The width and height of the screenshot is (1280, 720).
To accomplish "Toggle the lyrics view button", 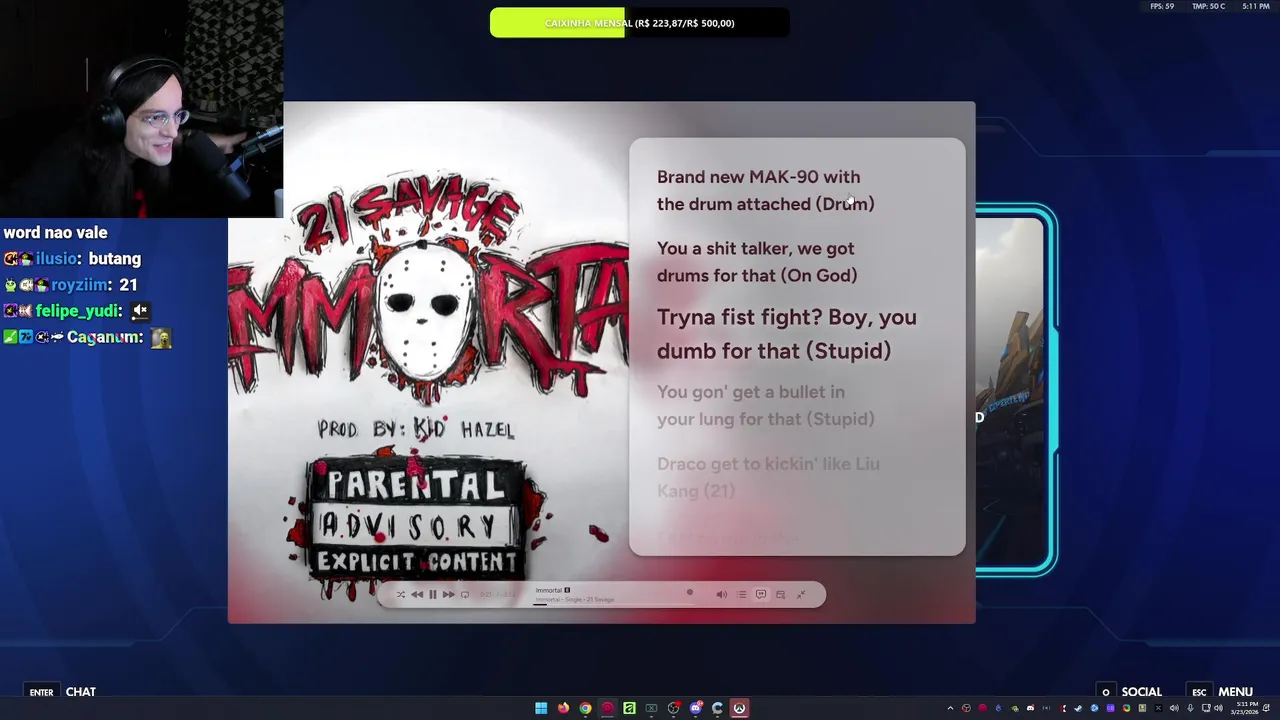I will coord(761,594).
